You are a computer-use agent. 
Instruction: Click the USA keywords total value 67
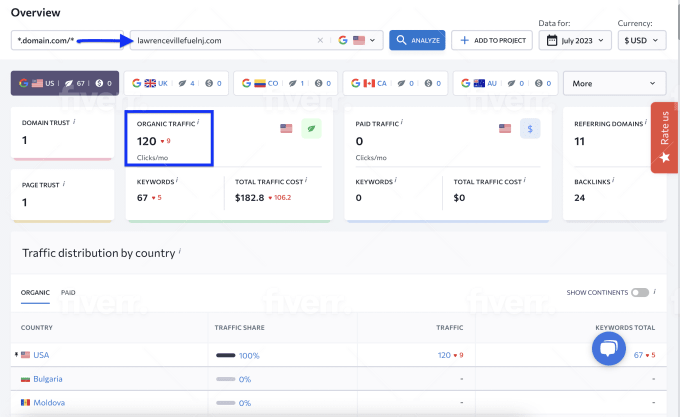tap(638, 355)
